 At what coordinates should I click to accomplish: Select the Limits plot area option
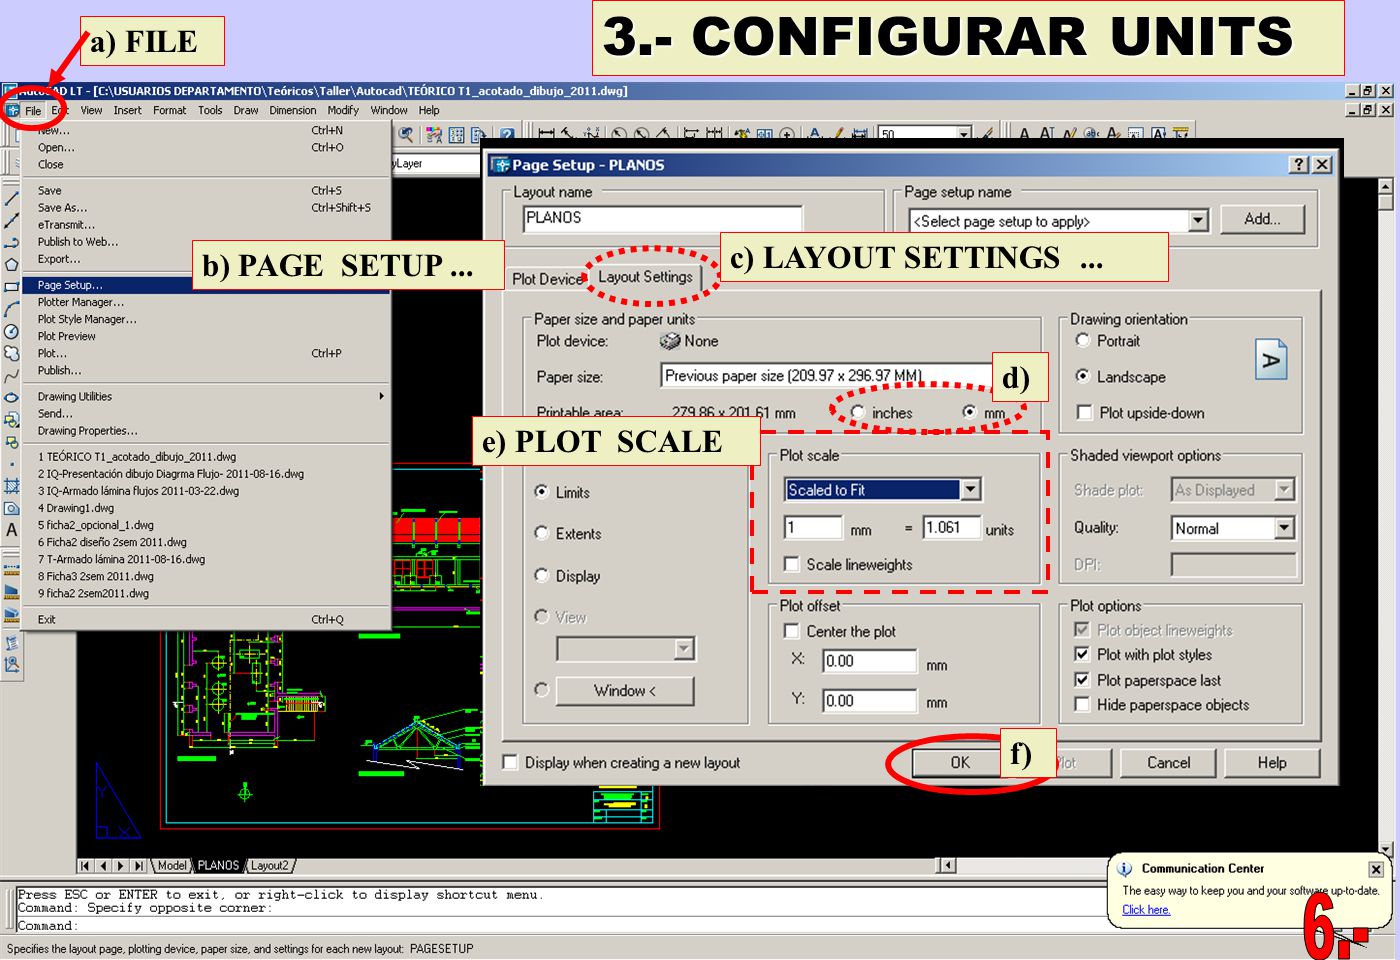[542, 492]
